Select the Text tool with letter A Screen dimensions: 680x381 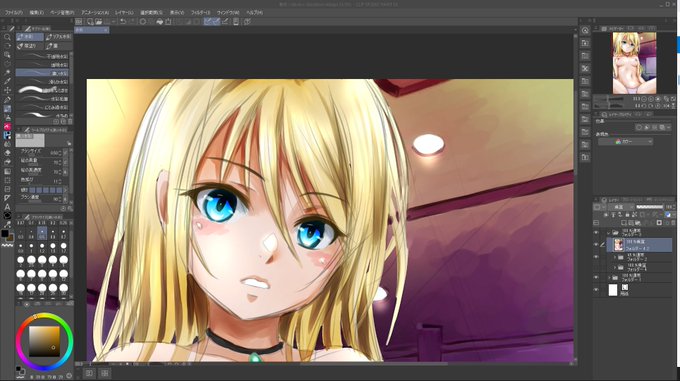point(7,207)
